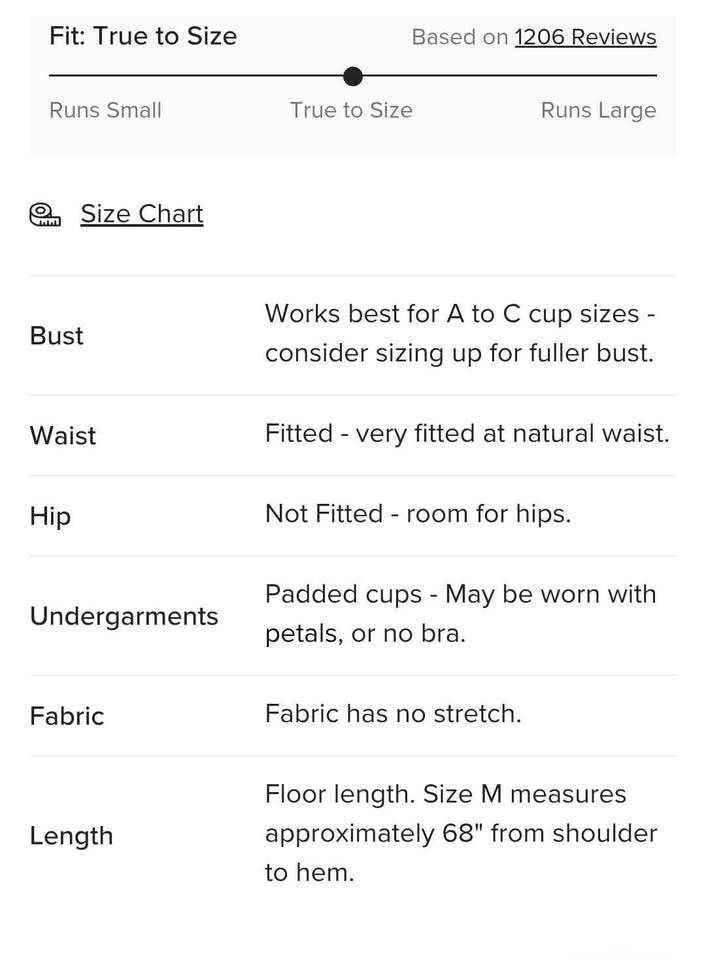Click the Hip row label
The width and height of the screenshot is (706, 960).
pos(50,516)
